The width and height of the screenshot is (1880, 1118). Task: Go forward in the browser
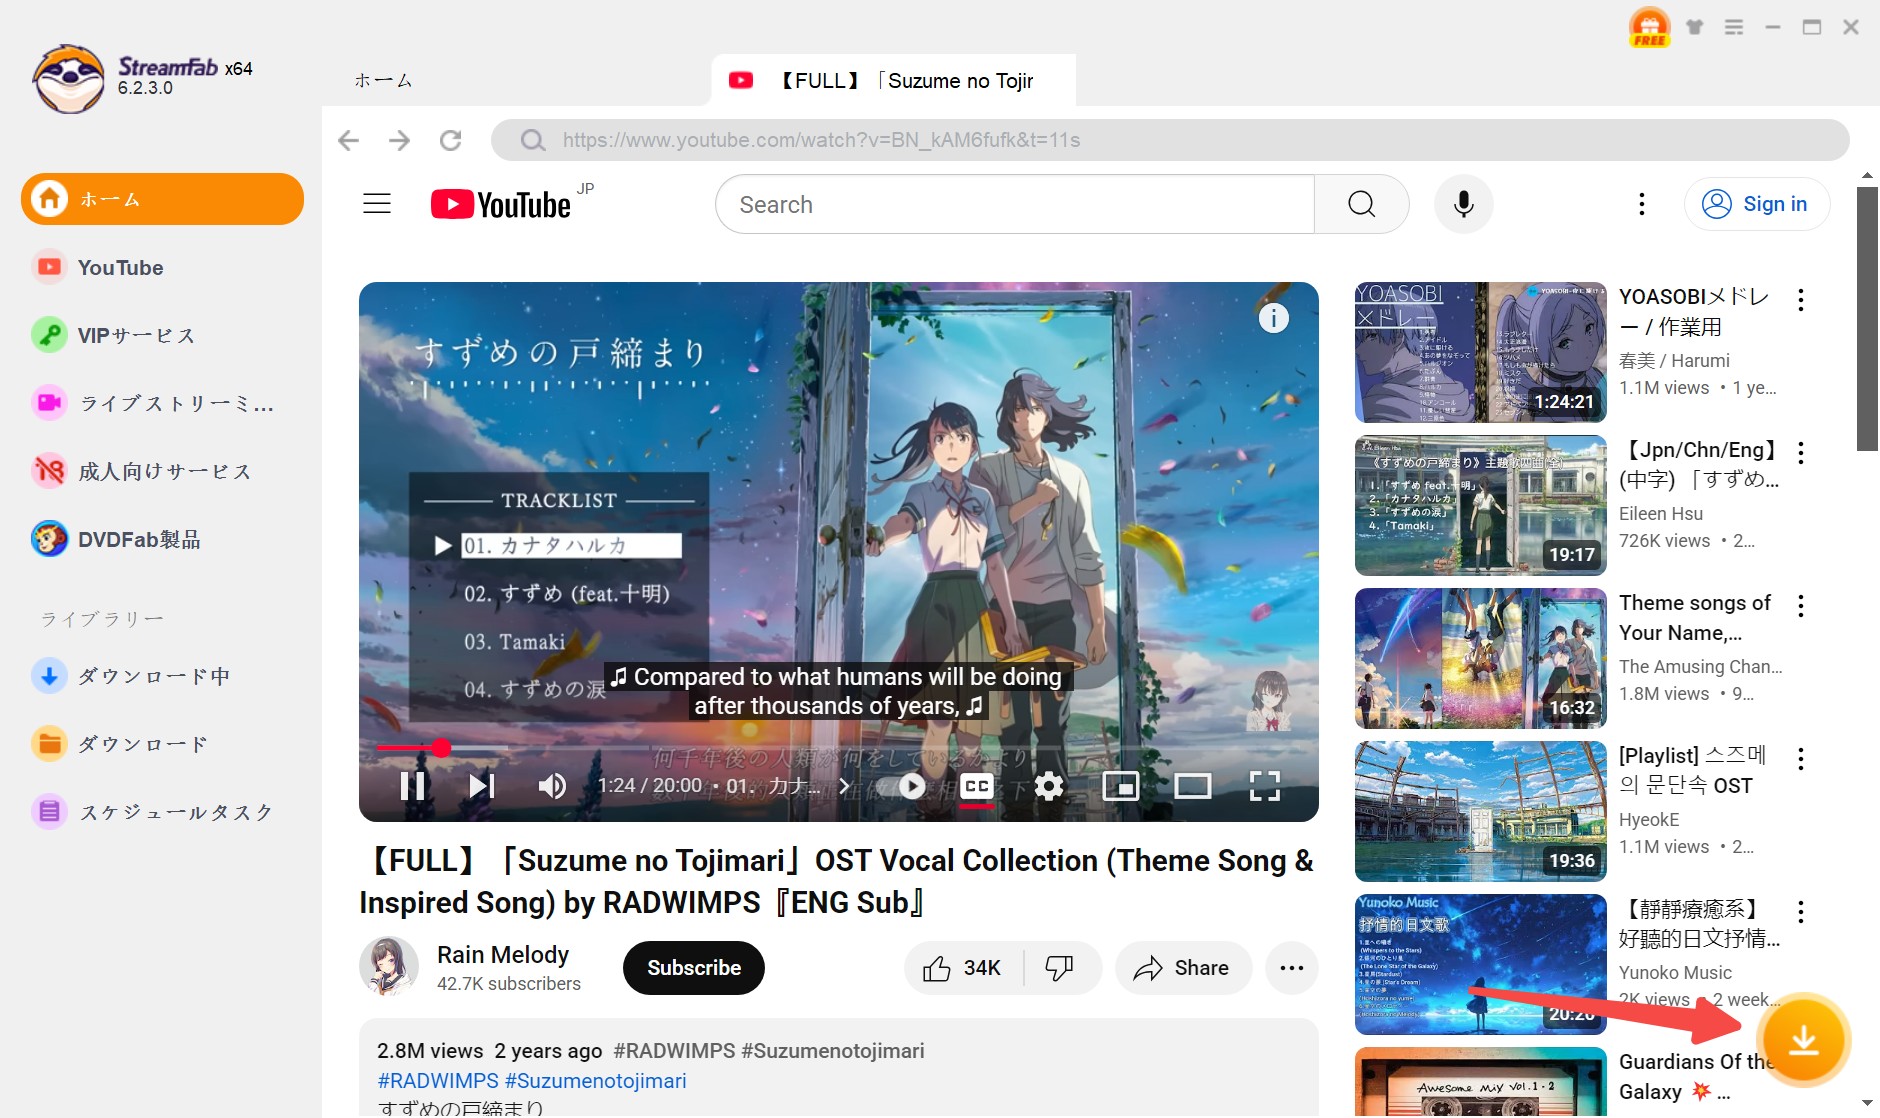click(x=399, y=140)
